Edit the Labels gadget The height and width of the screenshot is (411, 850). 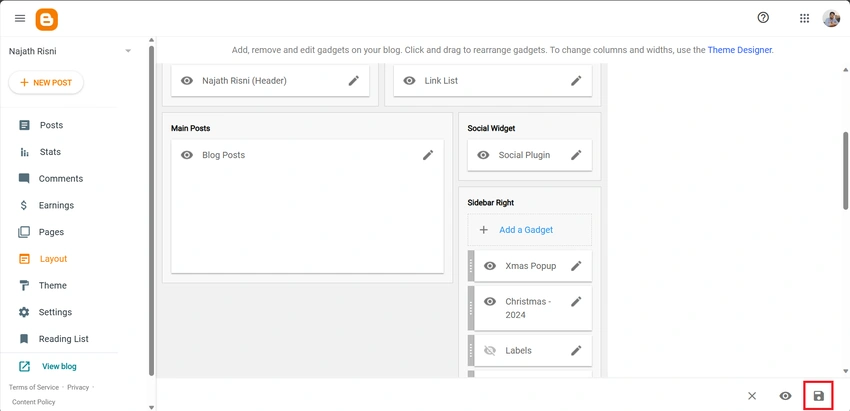pyautogui.click(x=576, y=351)
